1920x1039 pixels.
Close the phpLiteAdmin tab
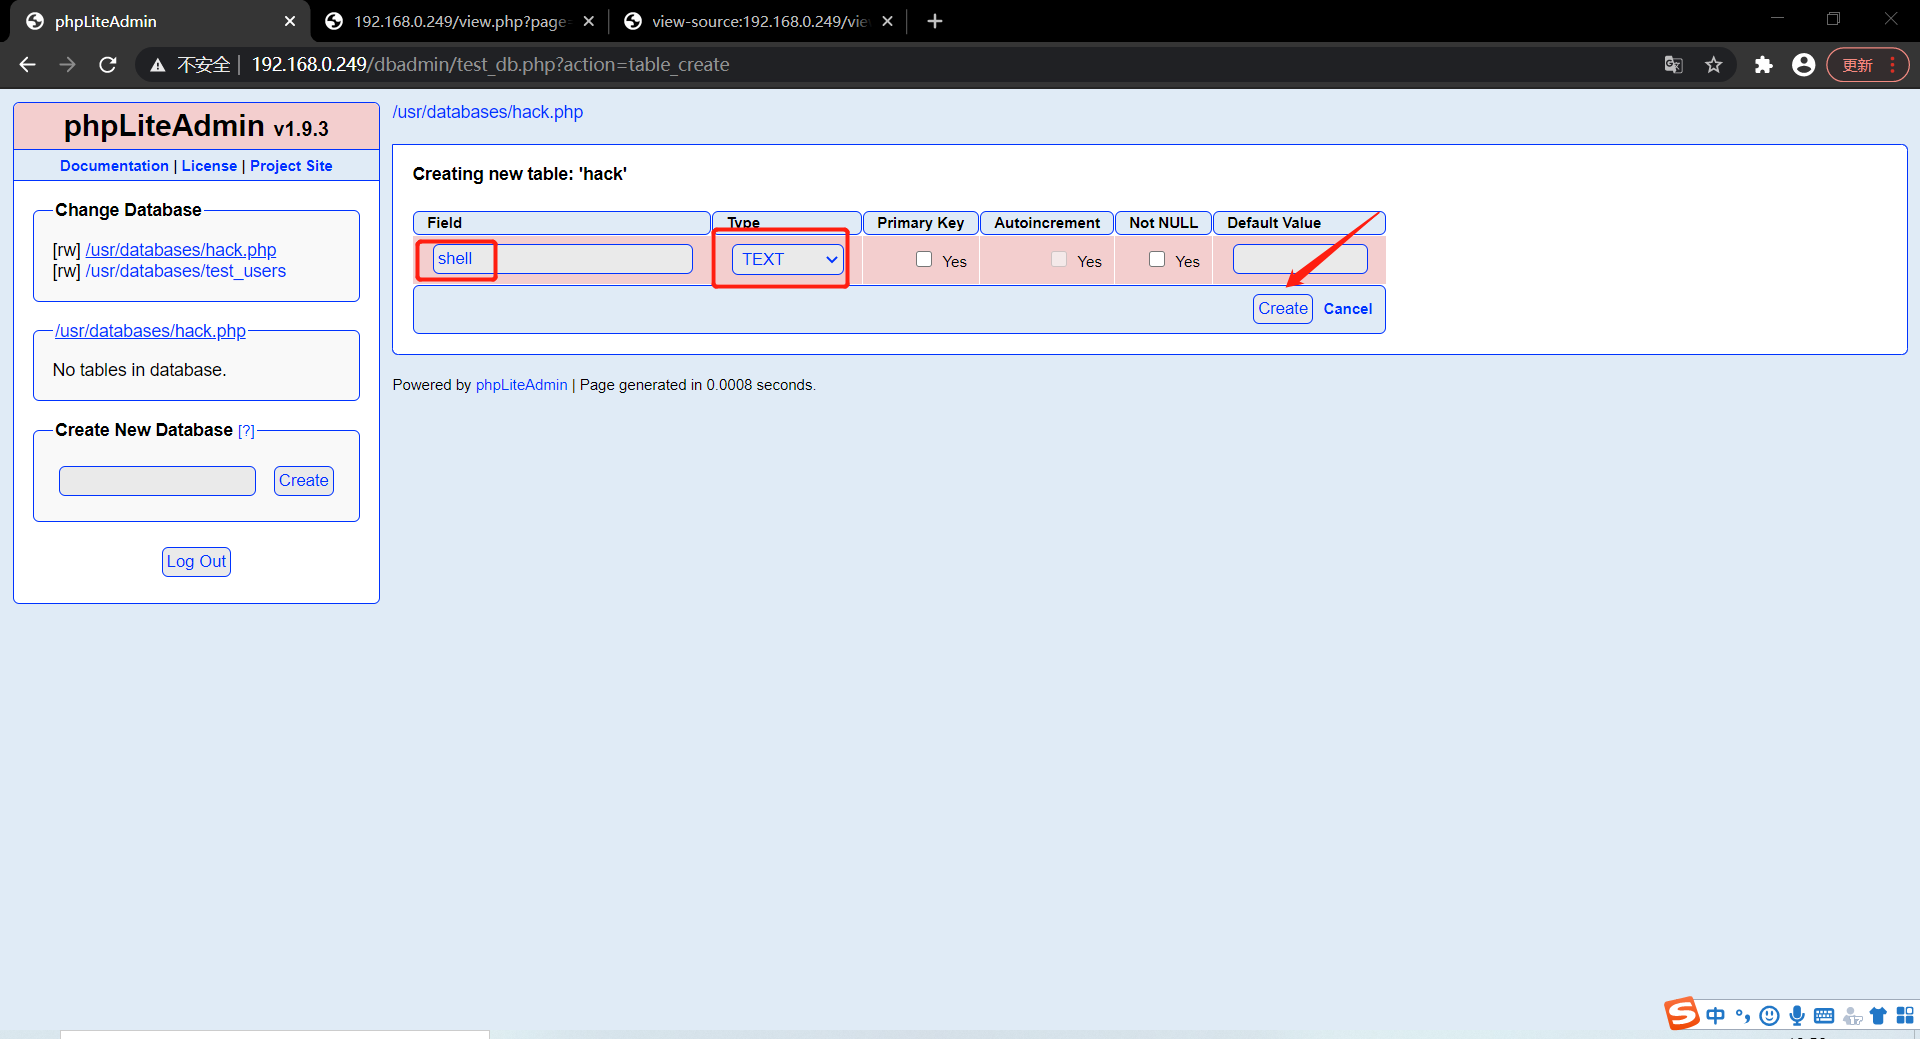(x=290, y=21)
